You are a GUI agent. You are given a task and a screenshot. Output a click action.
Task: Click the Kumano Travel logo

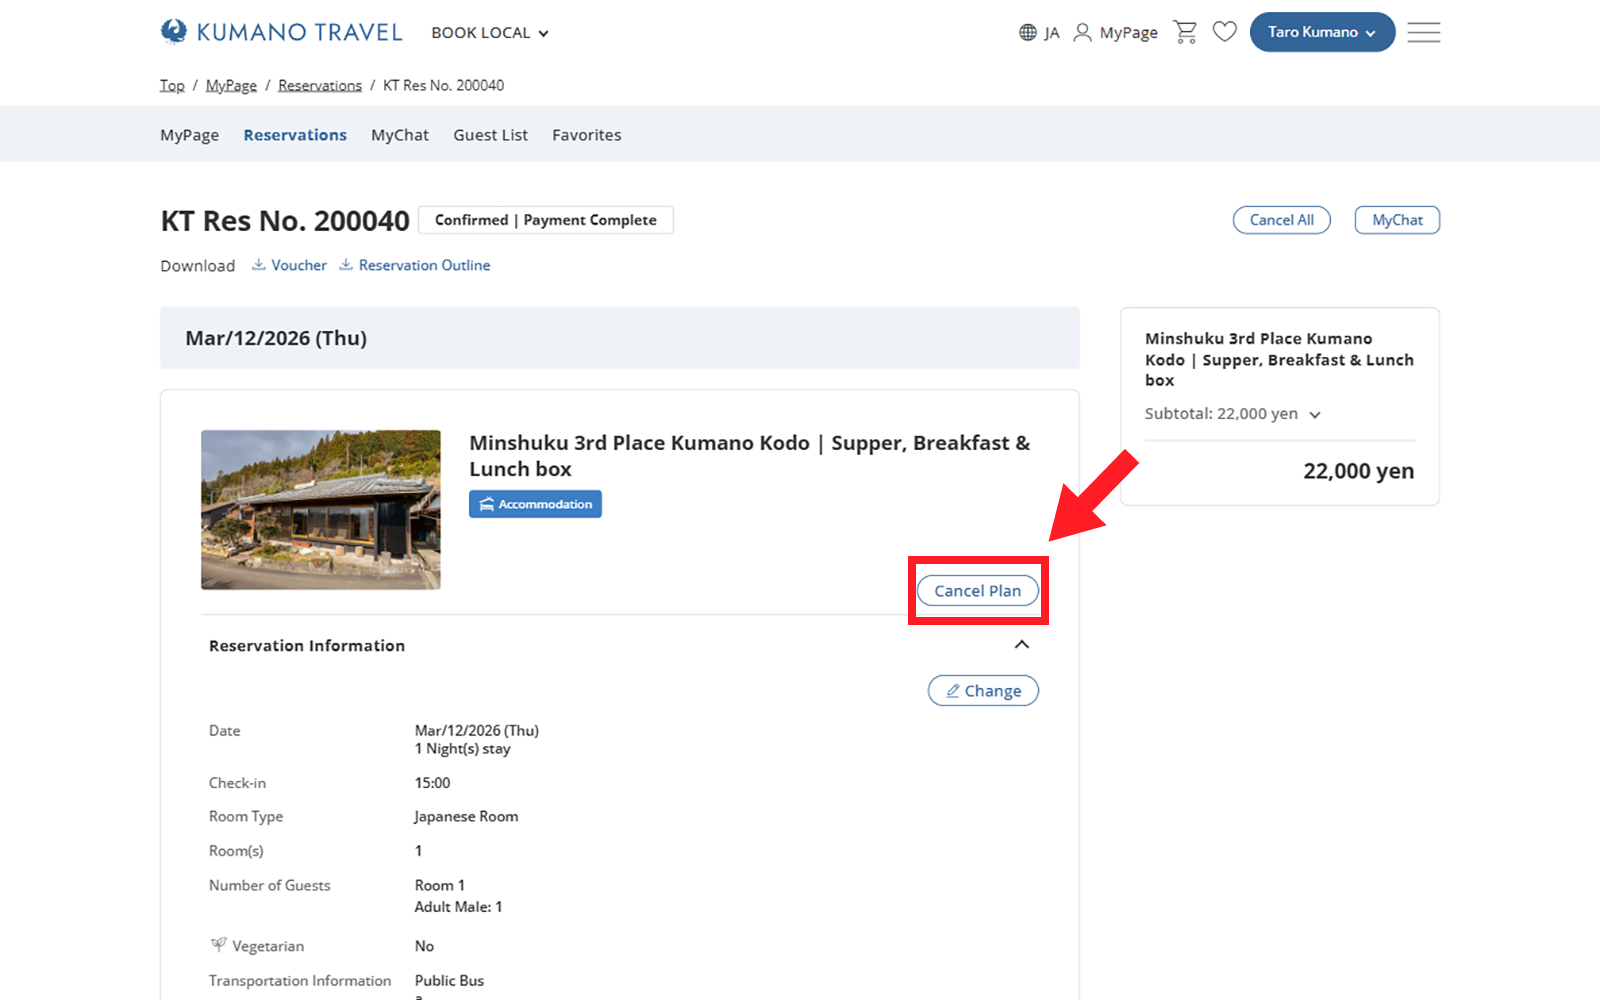(281, 32)
